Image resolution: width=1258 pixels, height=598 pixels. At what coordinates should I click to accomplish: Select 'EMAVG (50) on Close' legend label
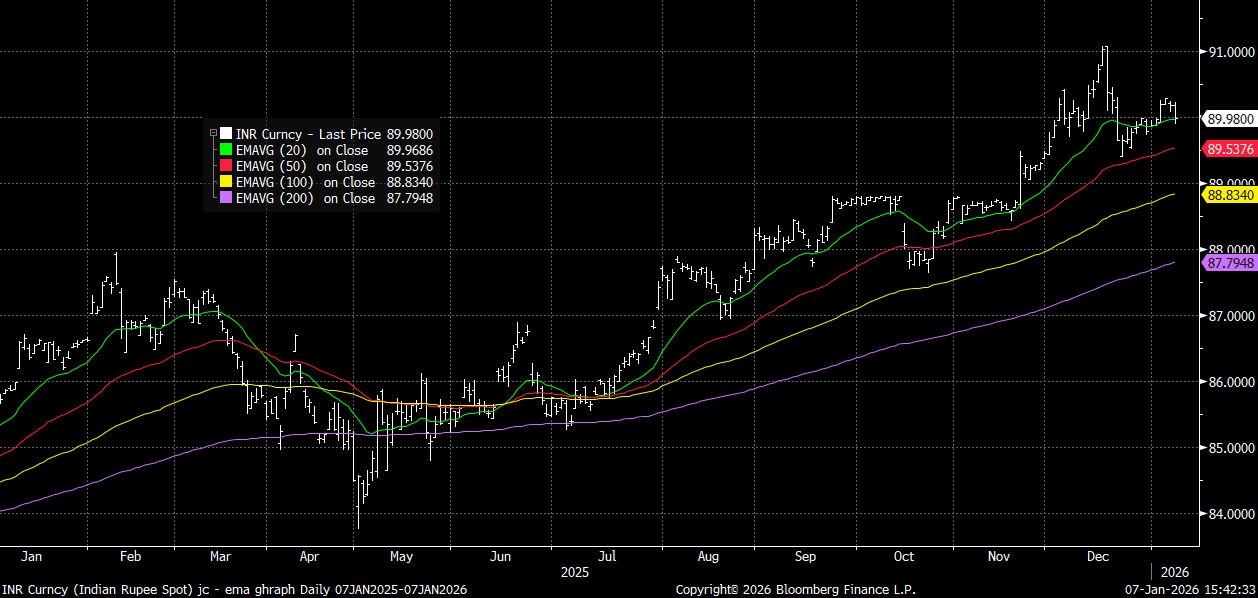(x=302, y=166)
